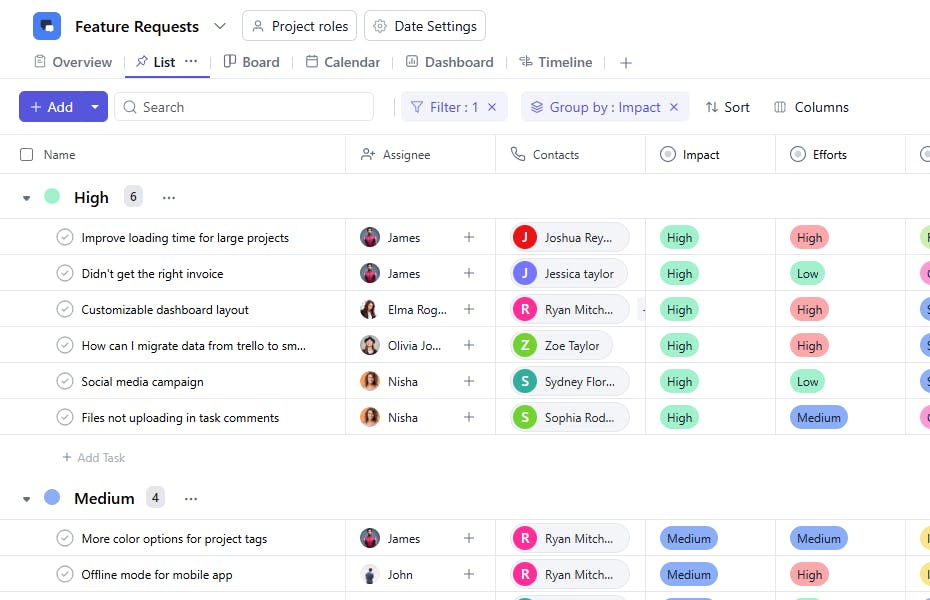Click 'Add Task' under the High group
Viewport: 930px width, 600px height.
tap(93, 457)
